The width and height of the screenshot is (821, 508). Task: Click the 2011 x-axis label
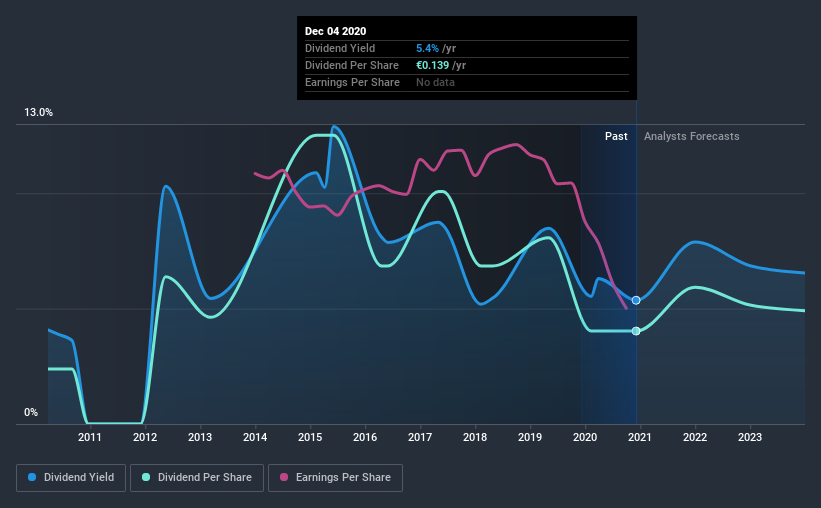[x=90, y=437]
